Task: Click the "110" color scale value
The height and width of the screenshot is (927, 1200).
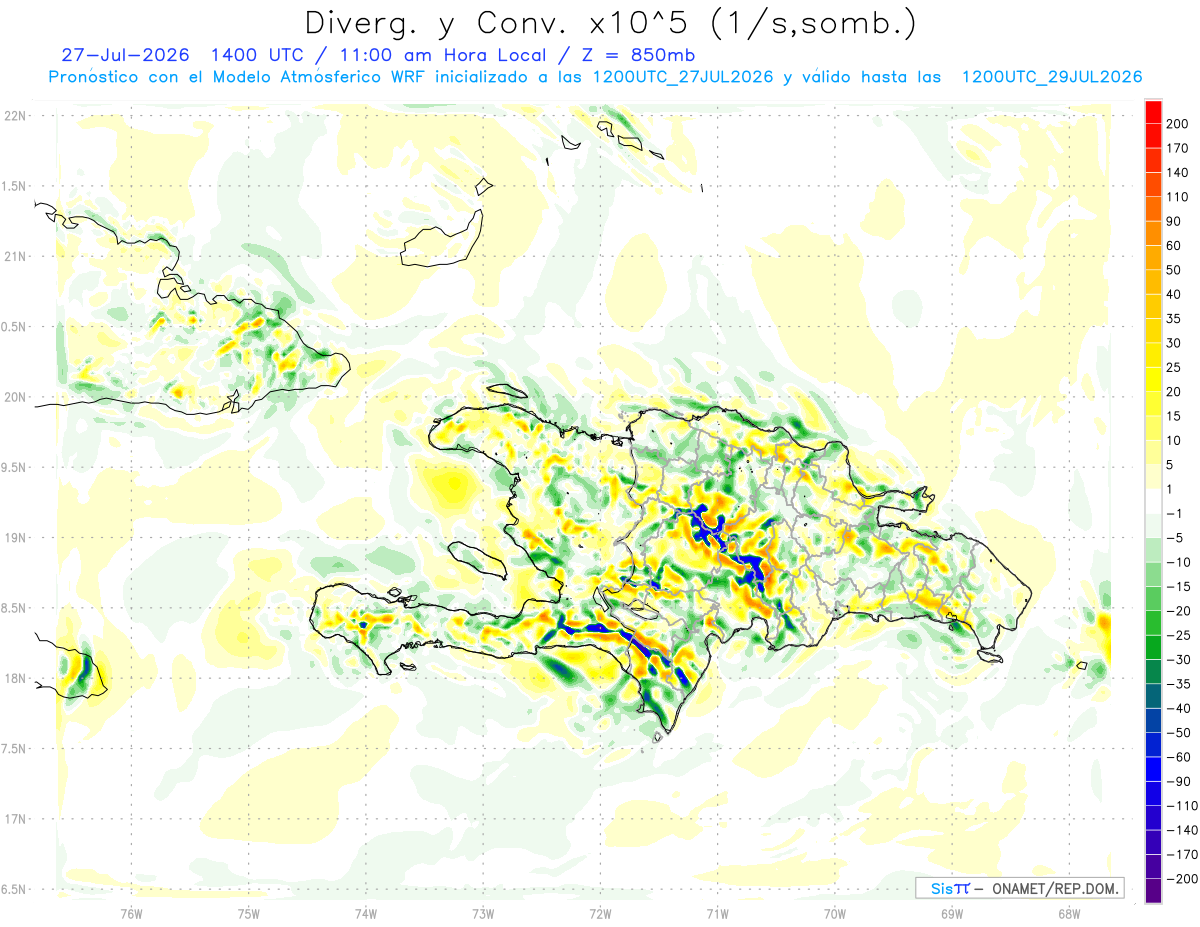Action: coord(1178,197)
